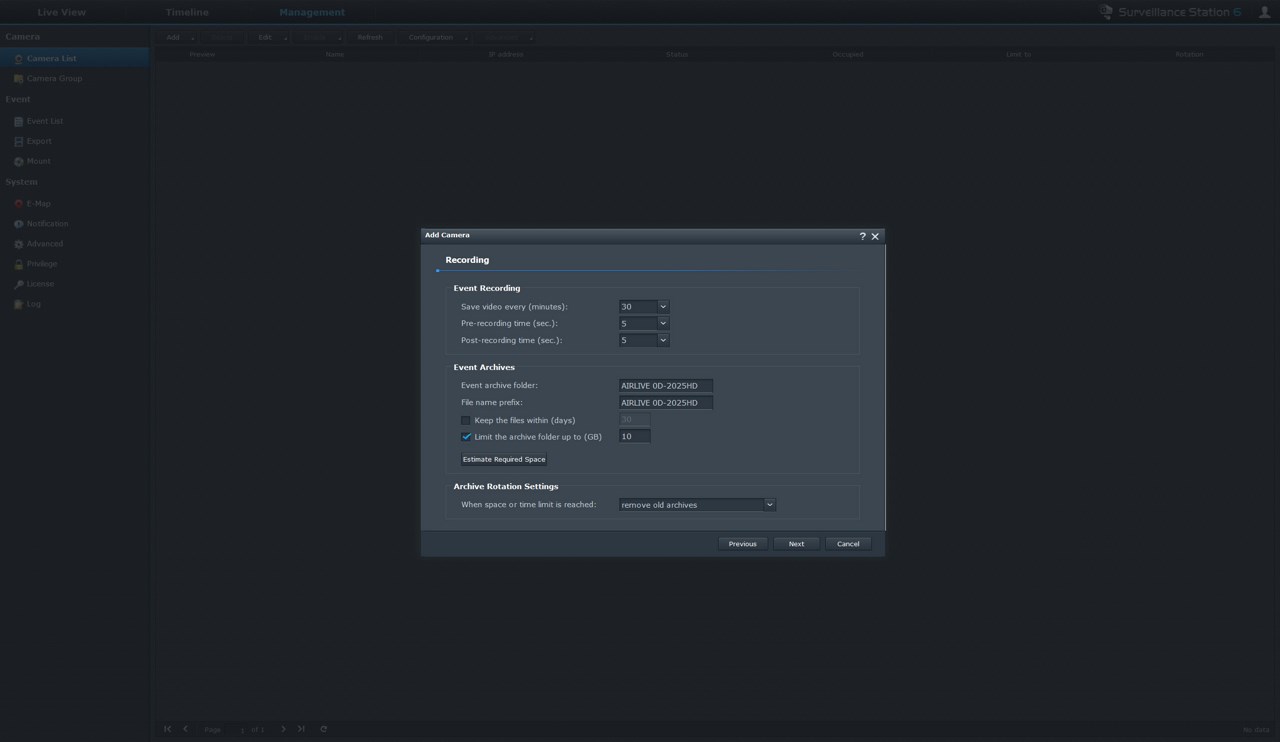
Task: Uncheck Limit the archive folder up to (GB)
Action: click(x=466, y=437)
